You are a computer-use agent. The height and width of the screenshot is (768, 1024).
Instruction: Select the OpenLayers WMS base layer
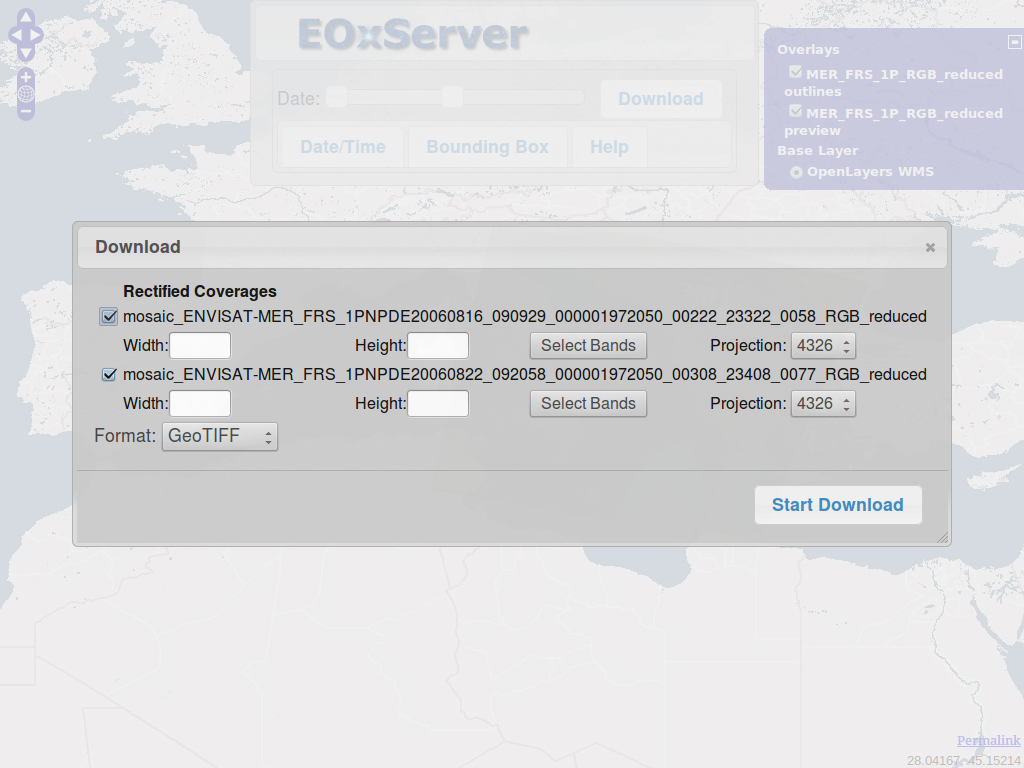pos(796,172)
